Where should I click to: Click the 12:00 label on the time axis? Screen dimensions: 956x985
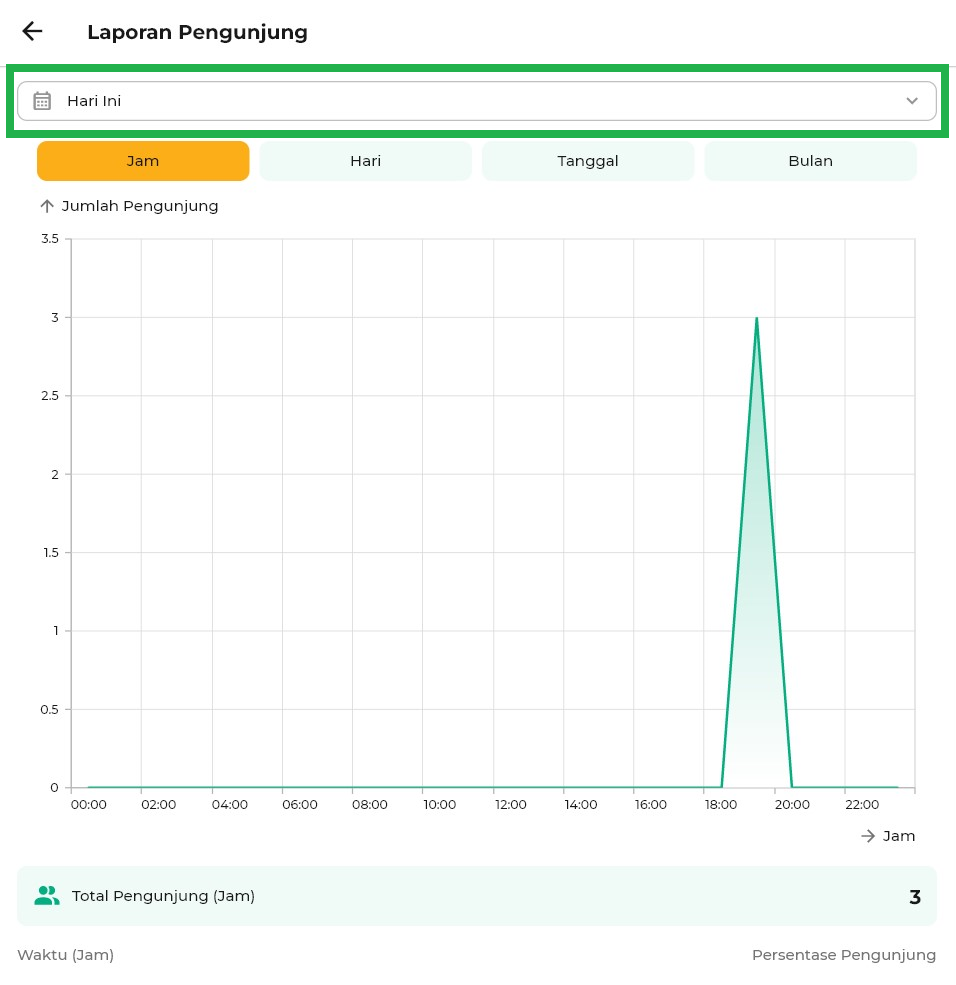point(510,805)
